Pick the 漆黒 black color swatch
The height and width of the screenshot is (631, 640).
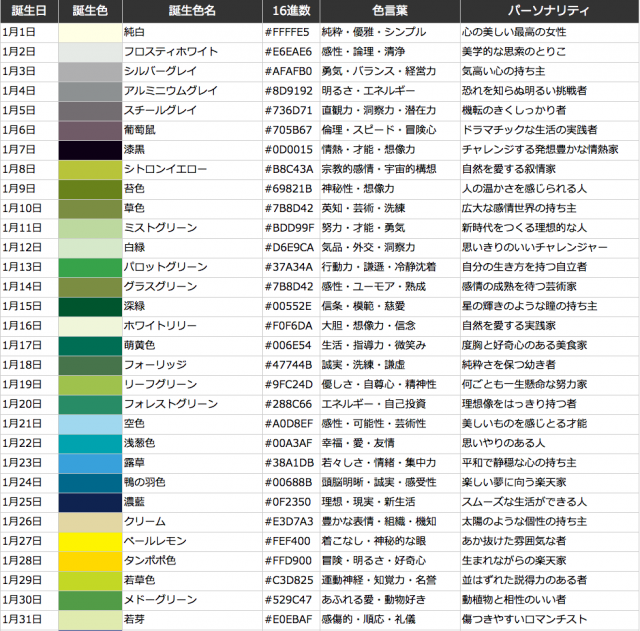pyautogui.click(x=89, y=150)
